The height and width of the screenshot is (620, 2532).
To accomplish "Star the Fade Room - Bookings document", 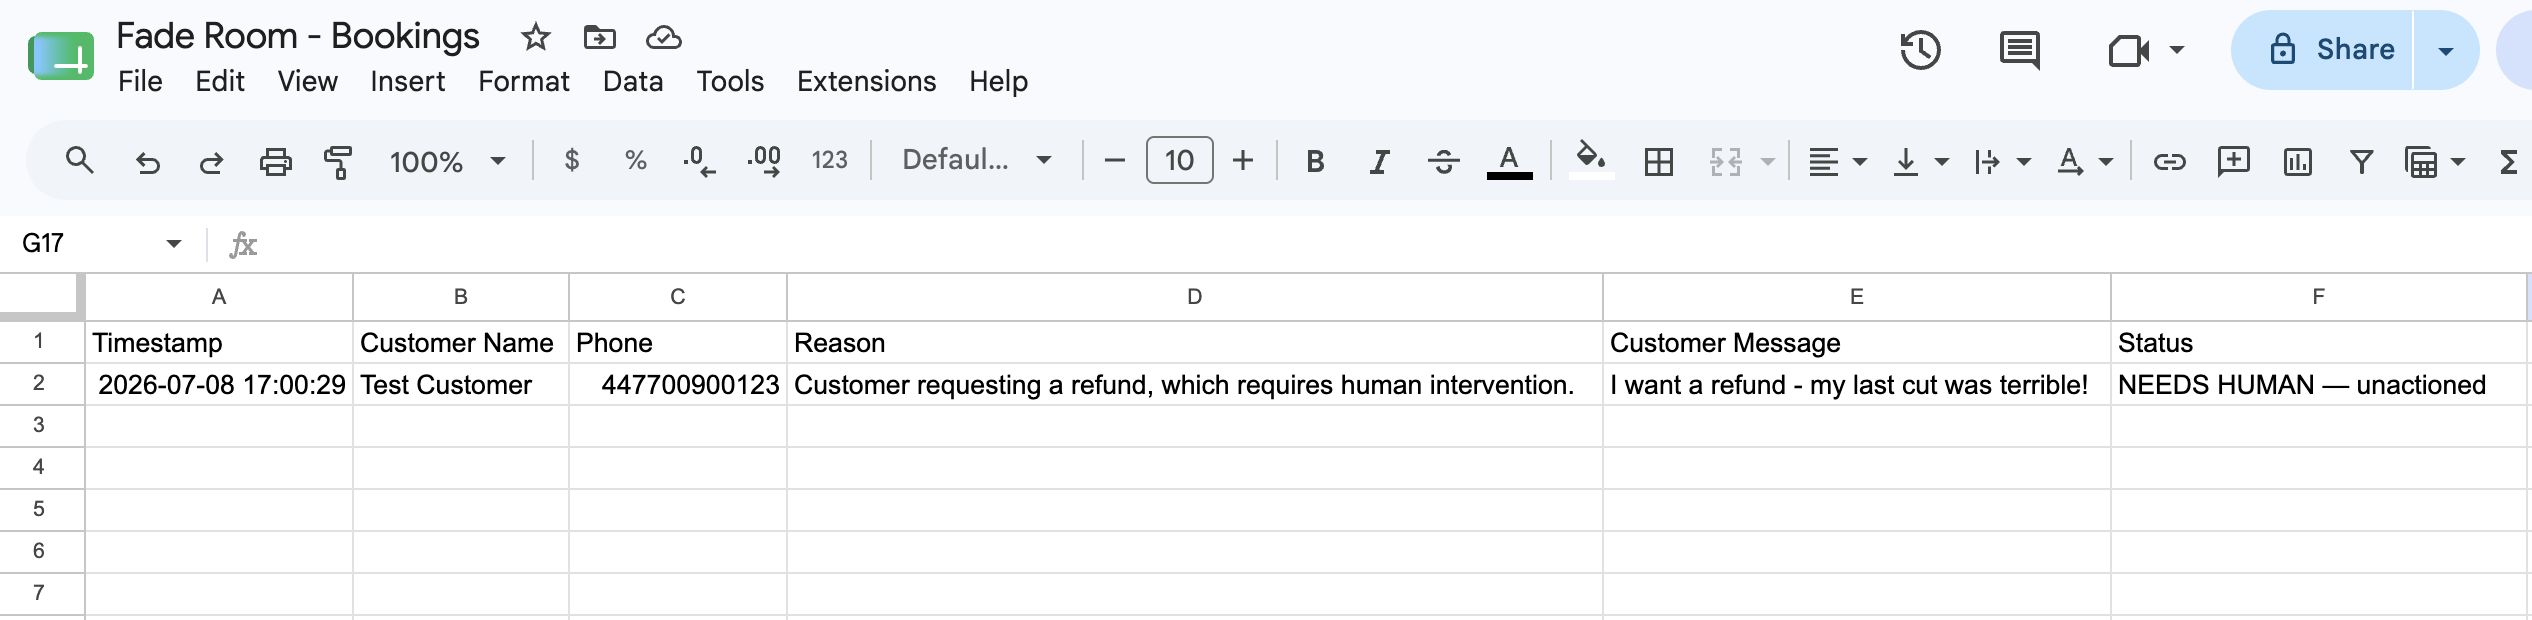I will [536, 38].
